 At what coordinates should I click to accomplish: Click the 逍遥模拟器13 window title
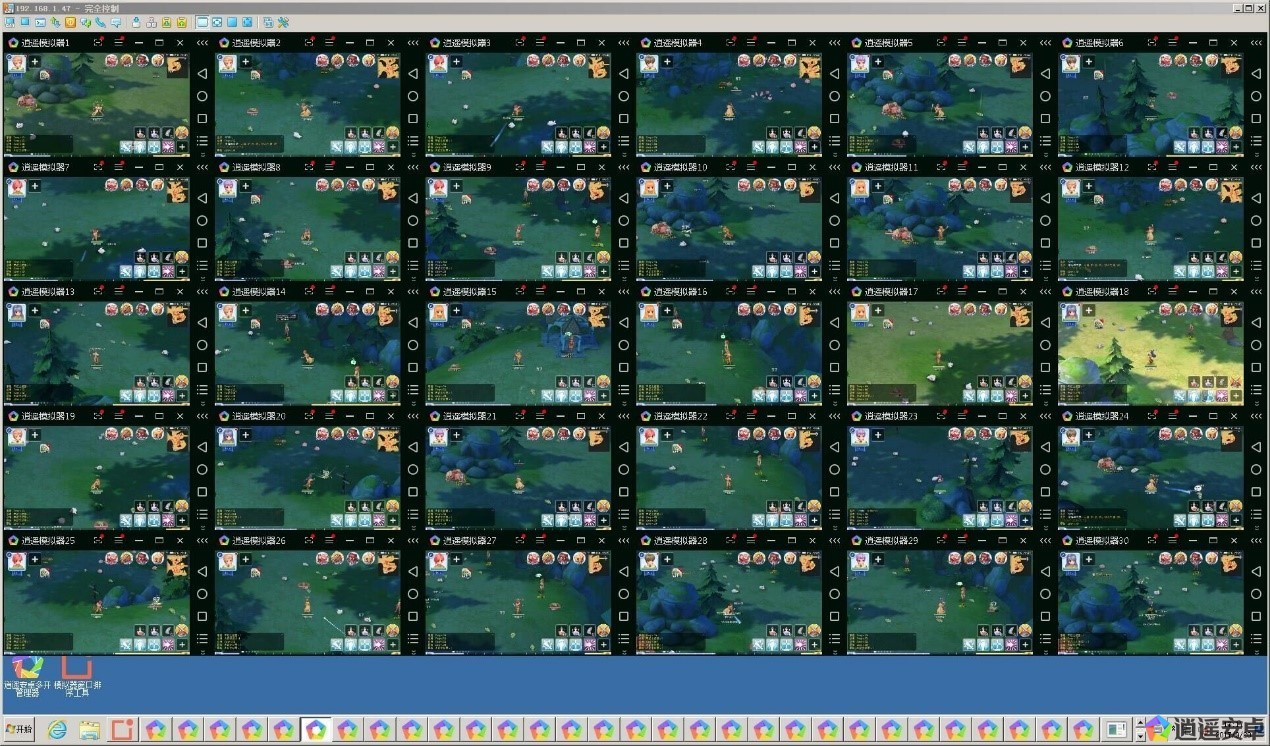coord(49,292)
